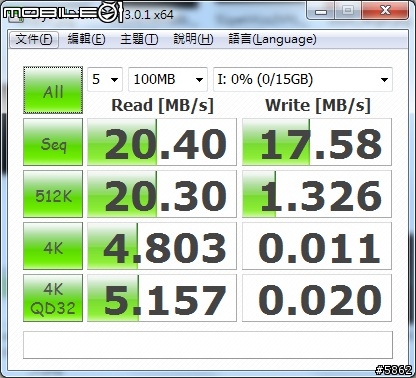The image size is (416, 378).
Task: Start the 512K test
Action: [x=53, y=194]
